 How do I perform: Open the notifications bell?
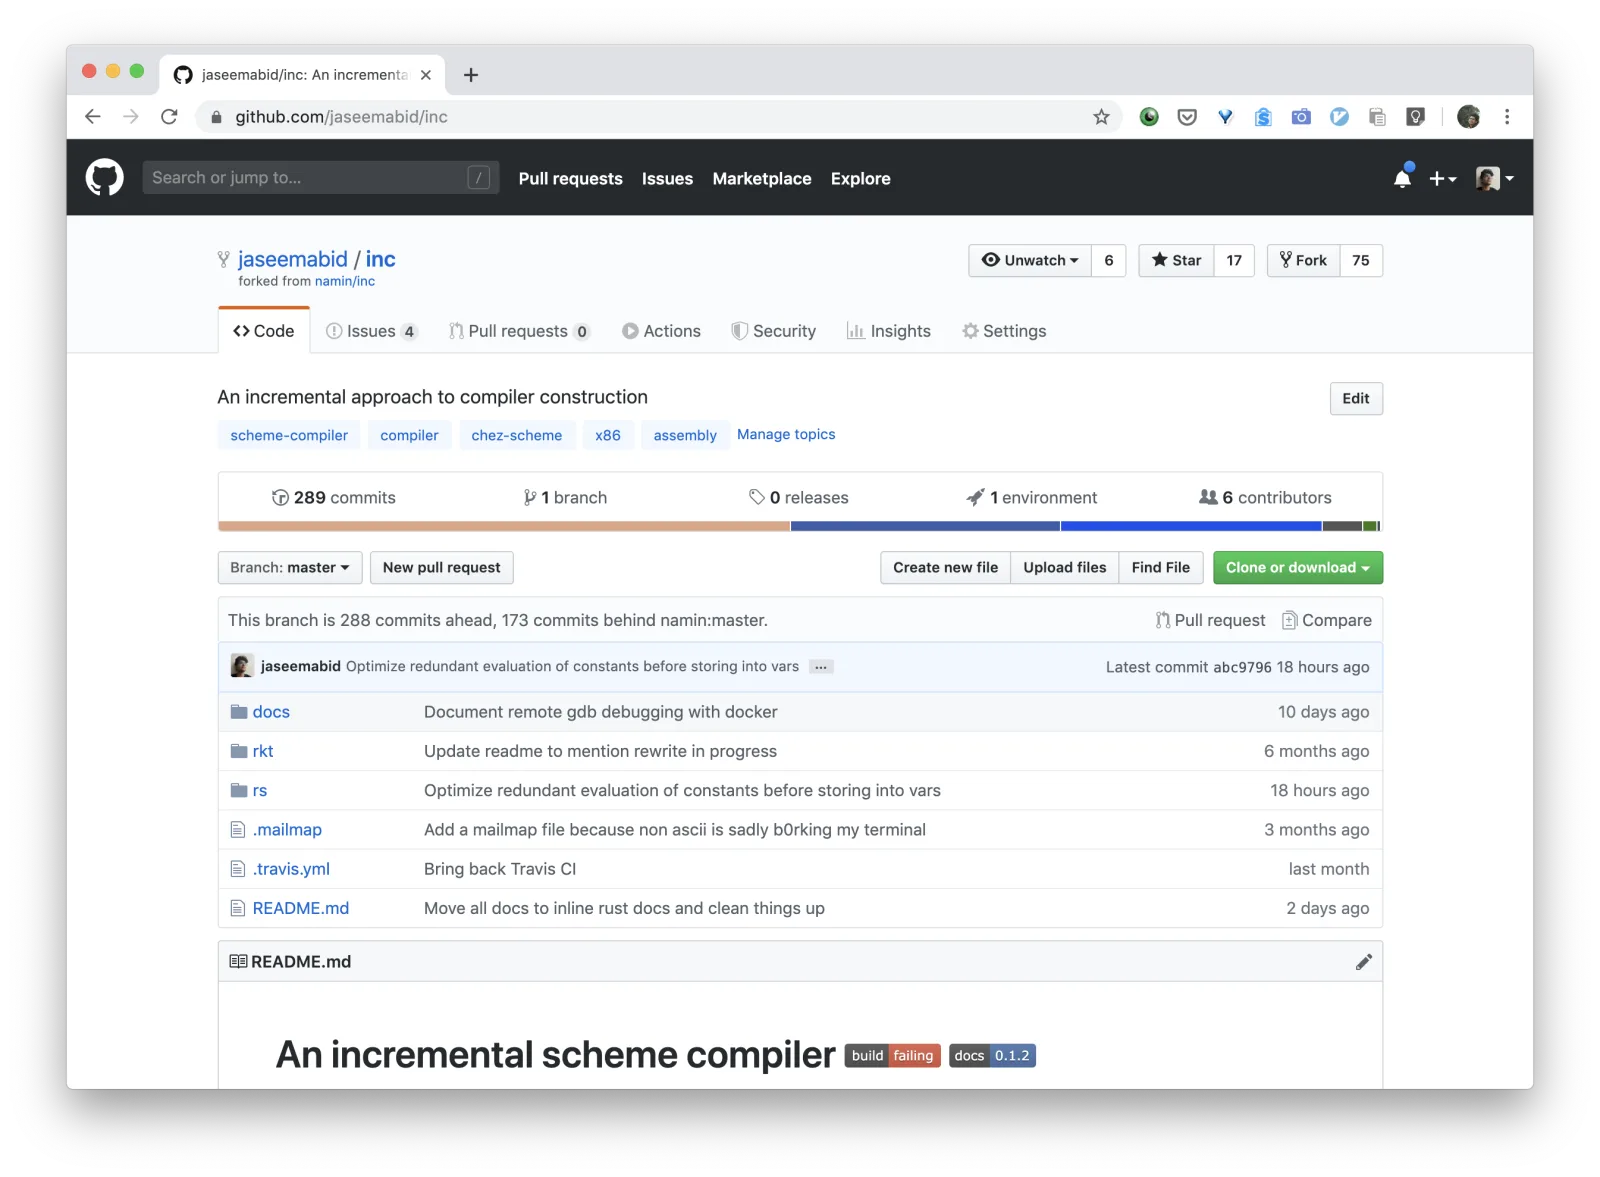(1402, 178)
